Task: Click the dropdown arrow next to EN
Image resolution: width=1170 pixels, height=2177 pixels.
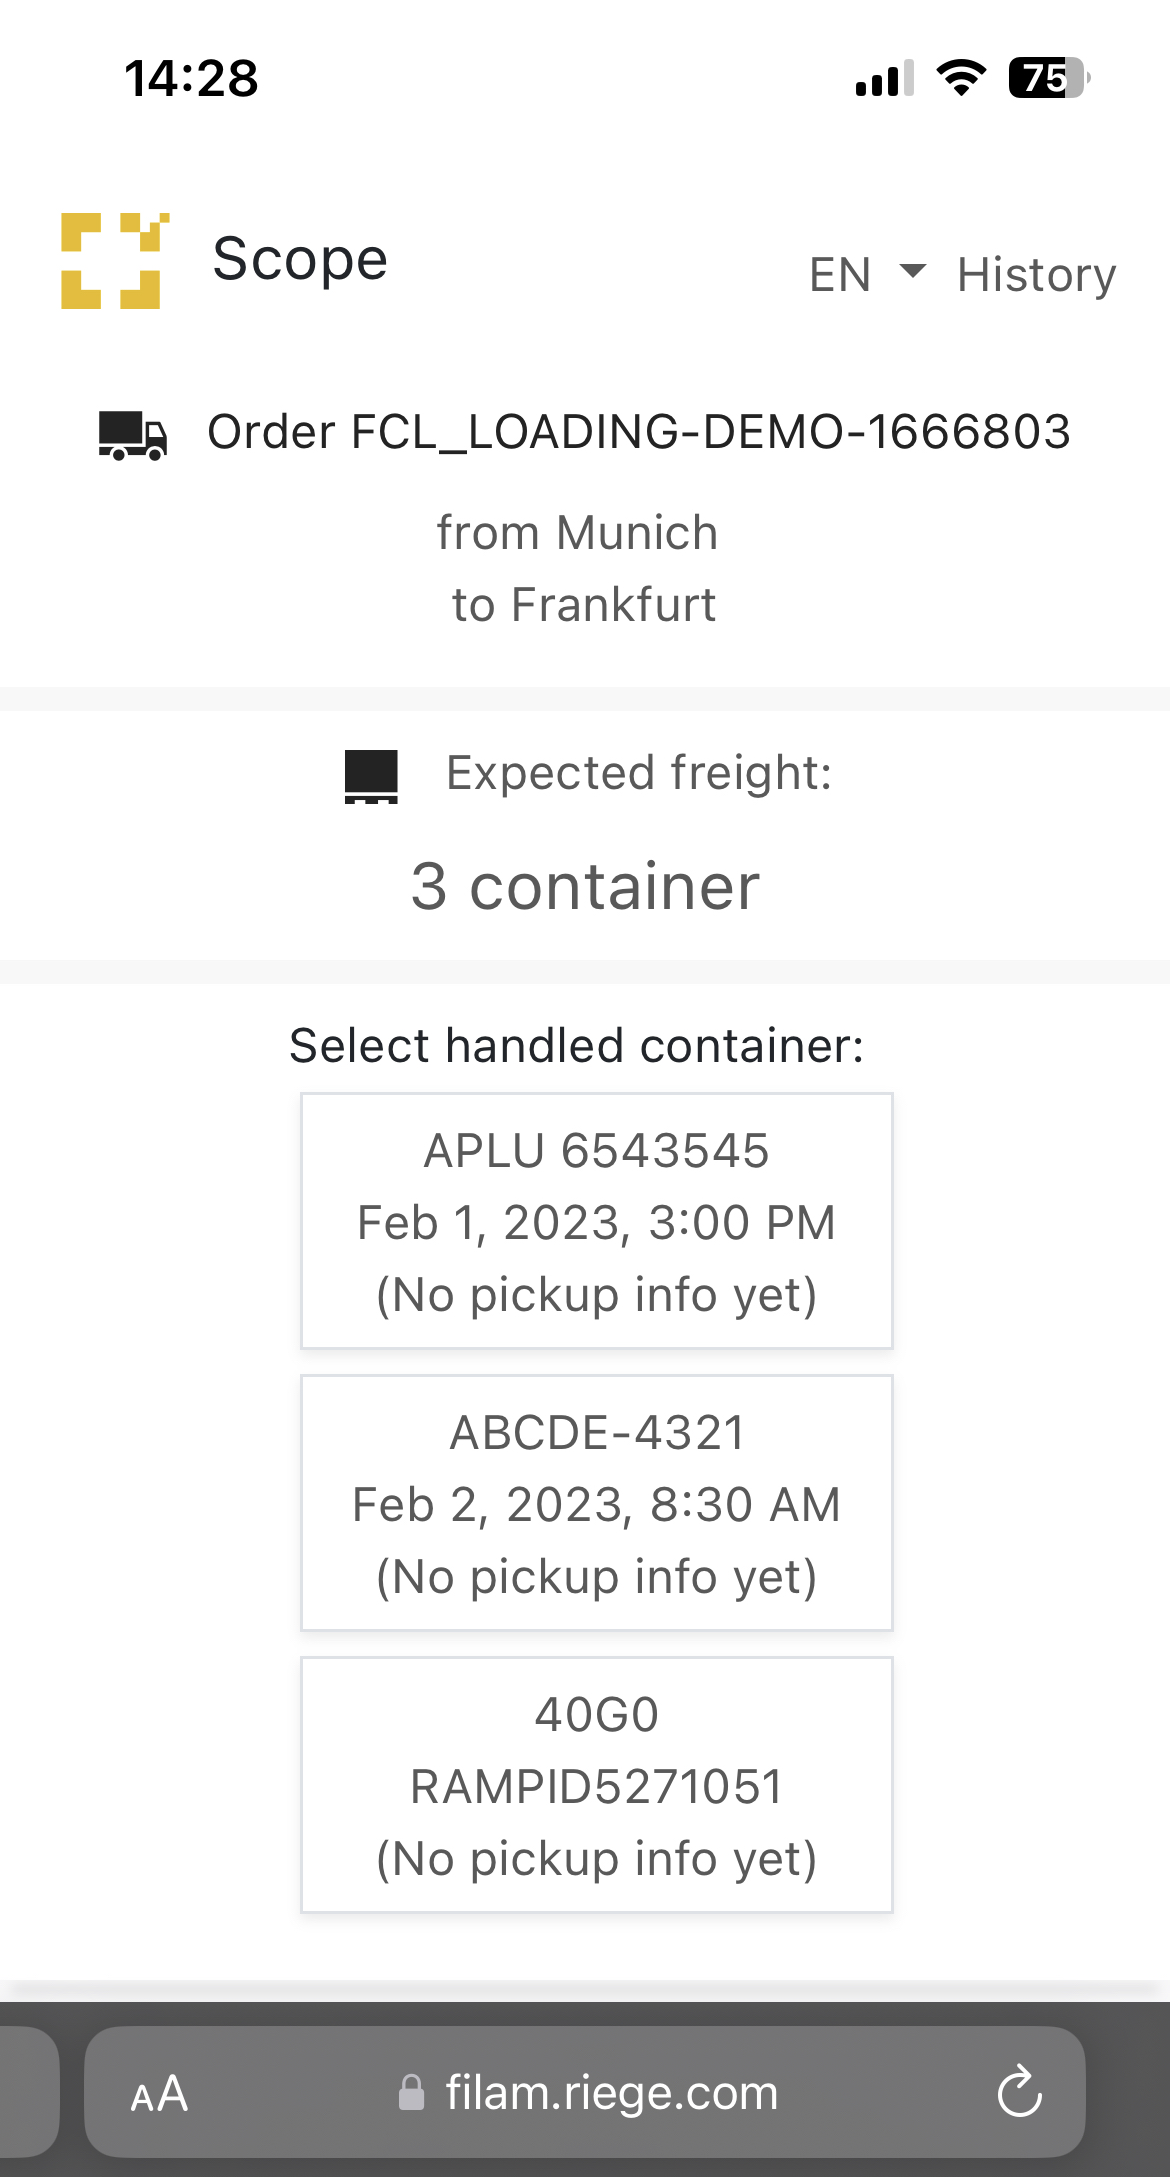Action: (913, 271)
